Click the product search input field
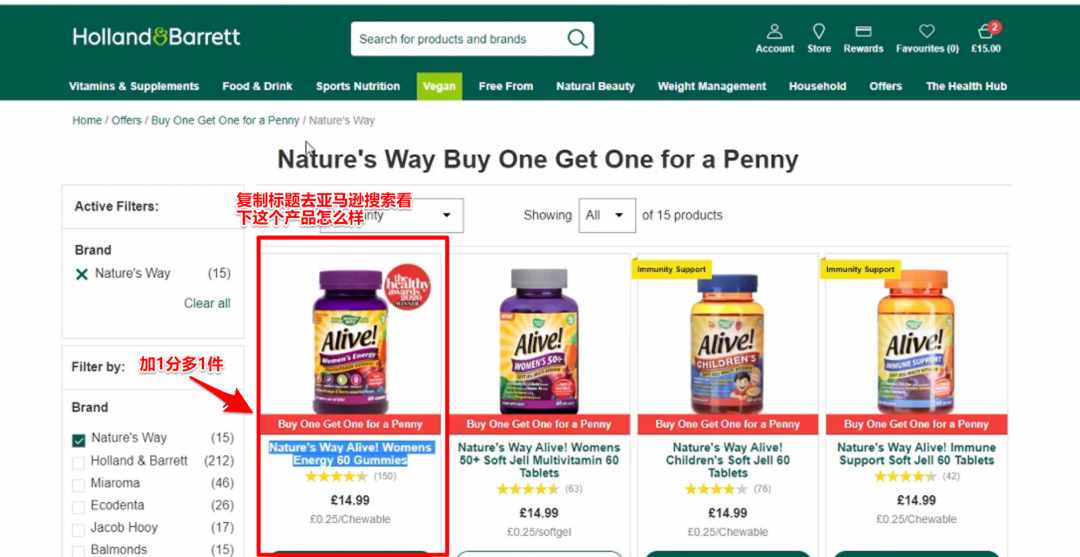This screenshot has width=1080, height=557. tap(458, 39)
